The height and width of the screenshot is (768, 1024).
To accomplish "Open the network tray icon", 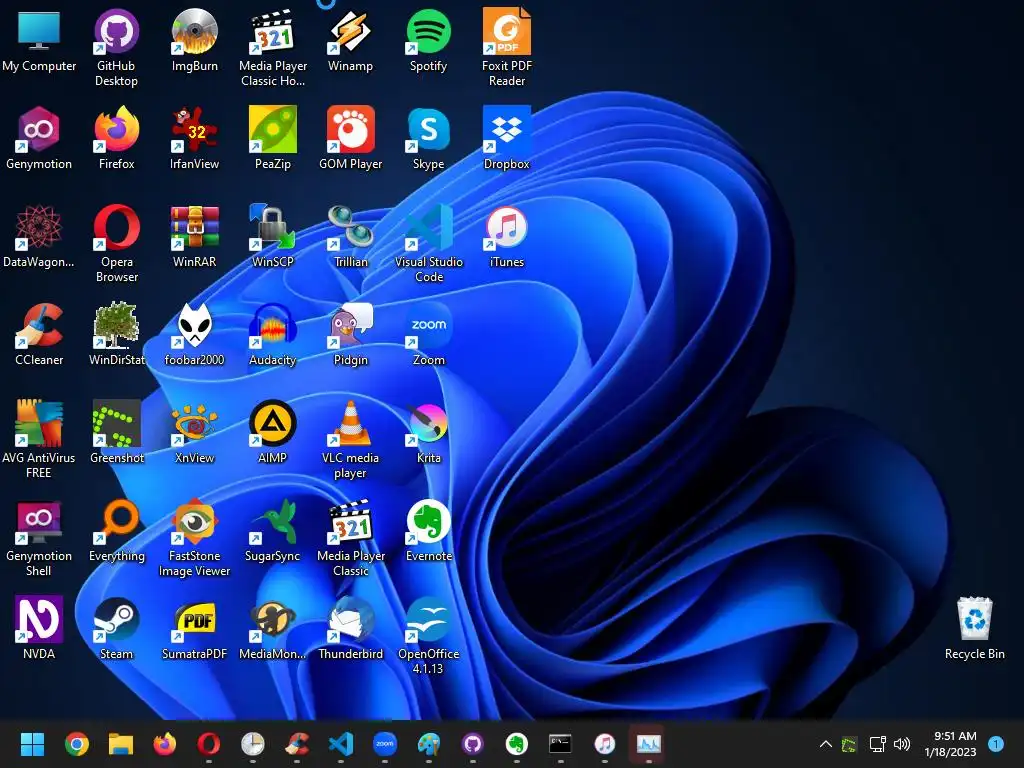I will coord(877,744).
